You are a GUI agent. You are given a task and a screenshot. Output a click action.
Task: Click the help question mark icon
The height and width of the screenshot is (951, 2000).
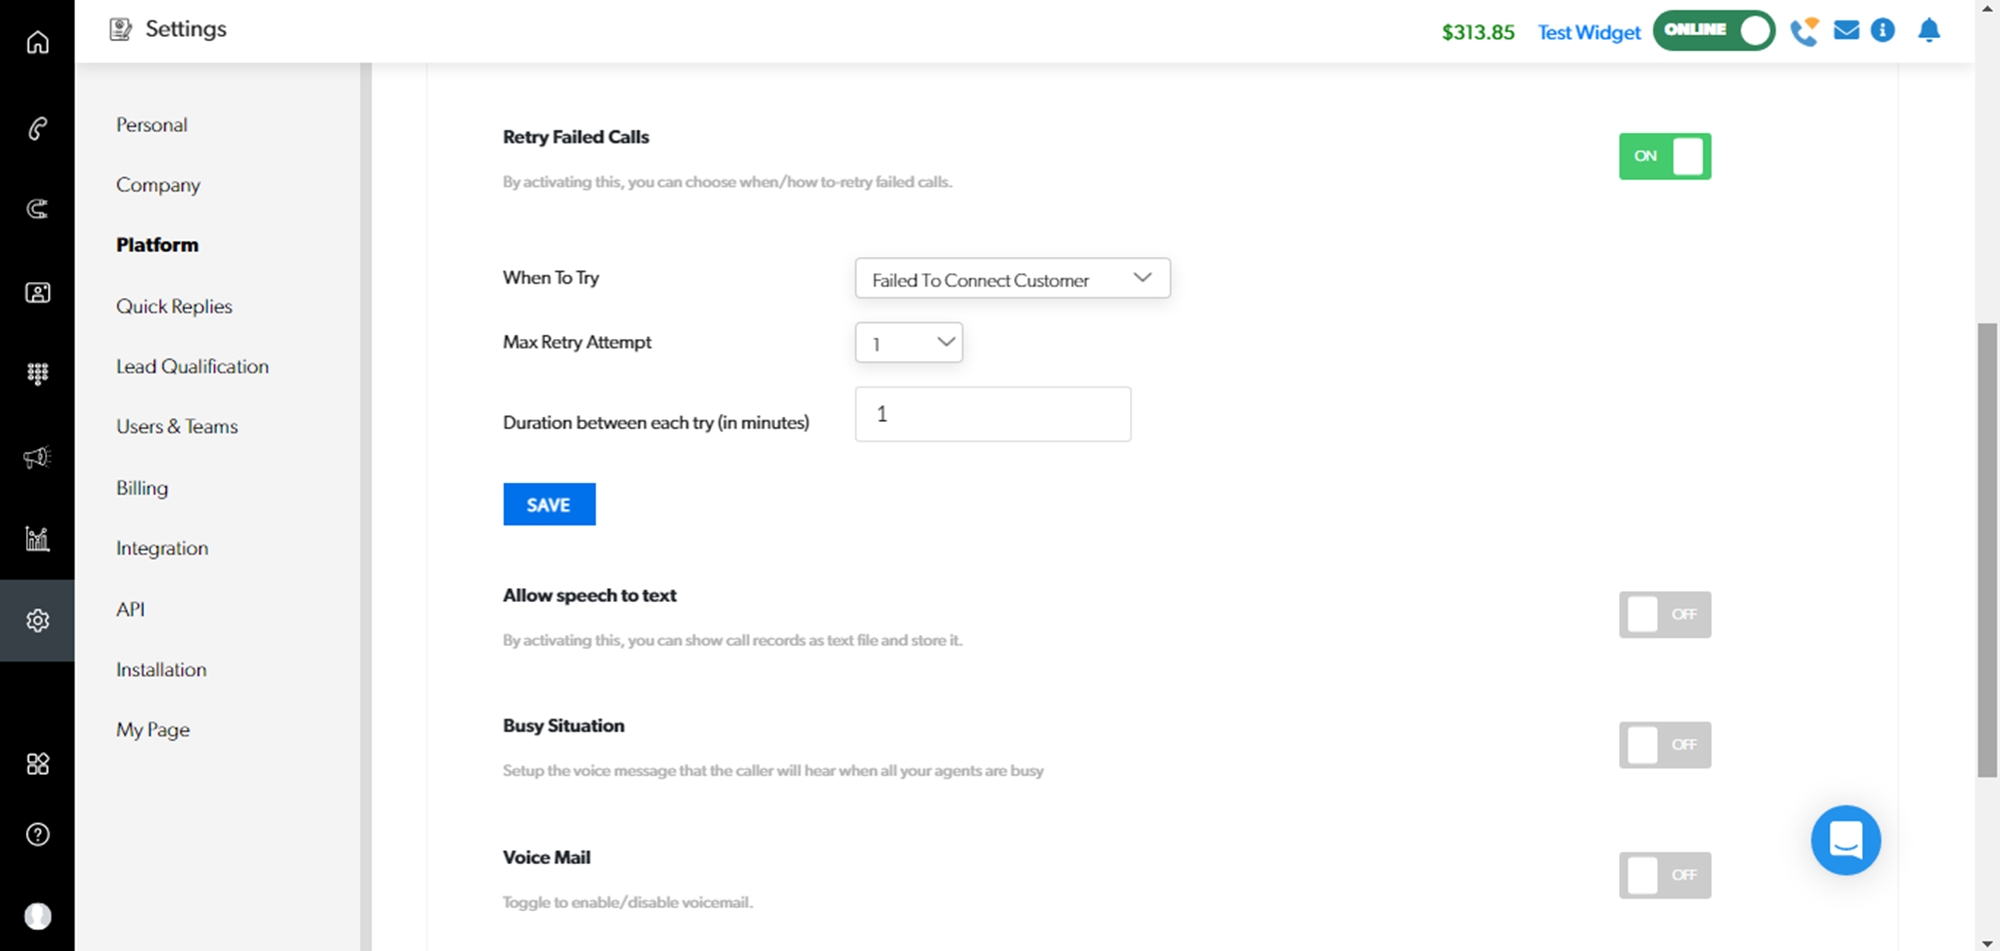pyautogui.click(x=37, y=835)
